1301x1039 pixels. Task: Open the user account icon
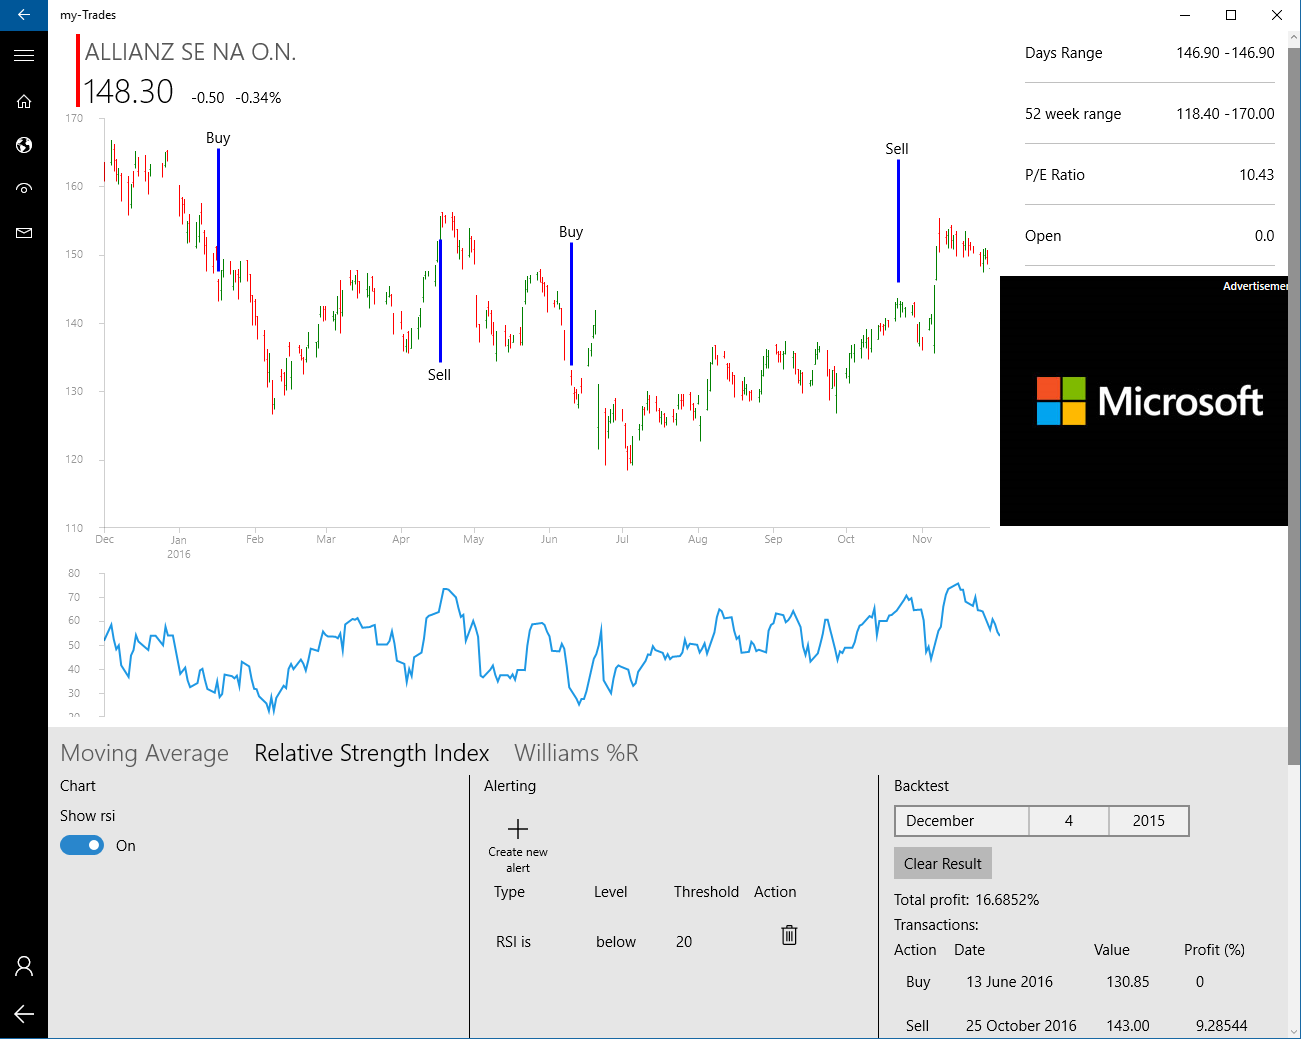coord(24,966)
